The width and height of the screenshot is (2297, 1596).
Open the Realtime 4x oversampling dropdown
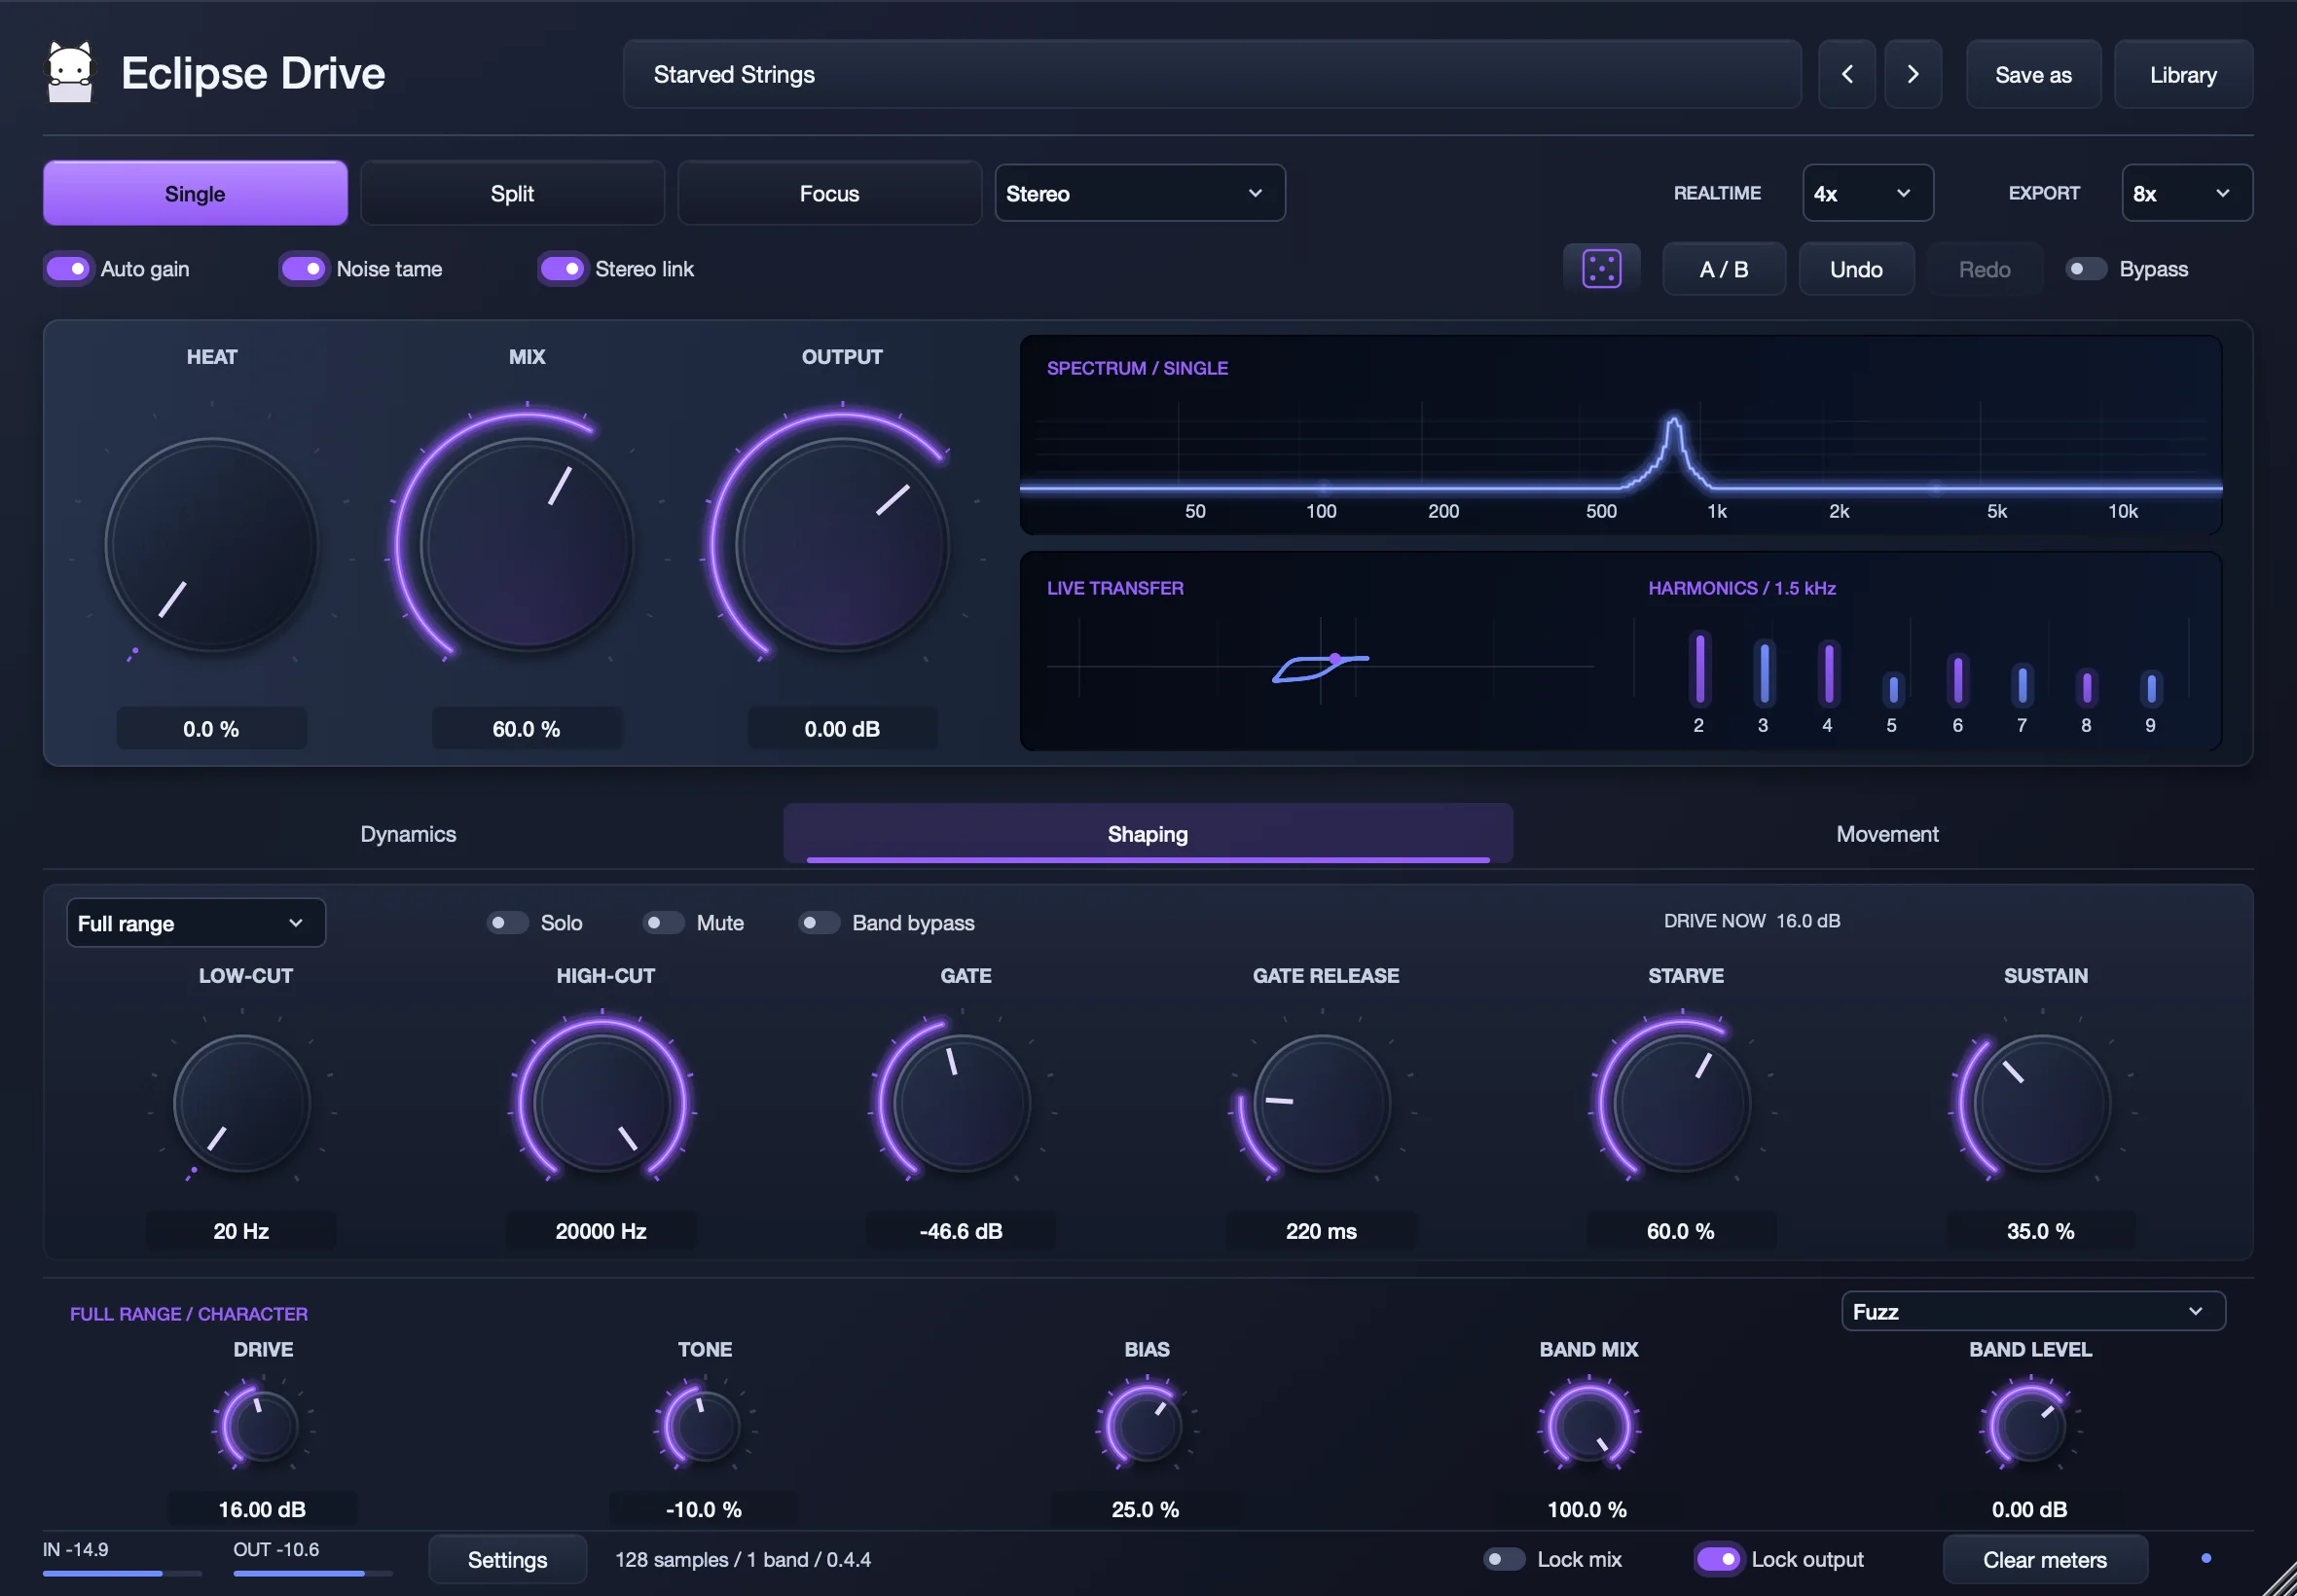[x=1867, y=193]
